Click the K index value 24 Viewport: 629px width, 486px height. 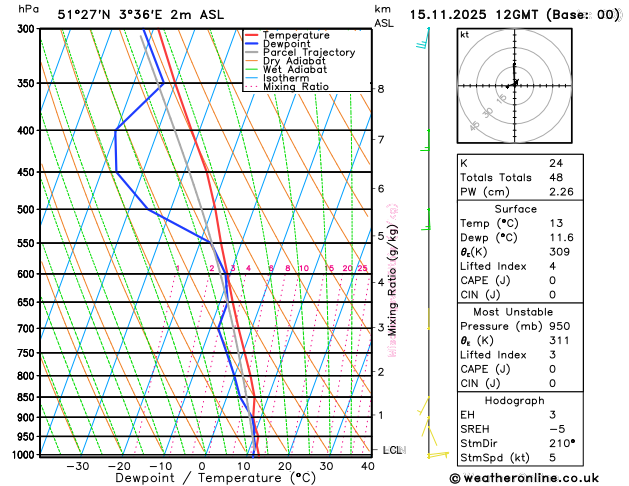[556, 163]
